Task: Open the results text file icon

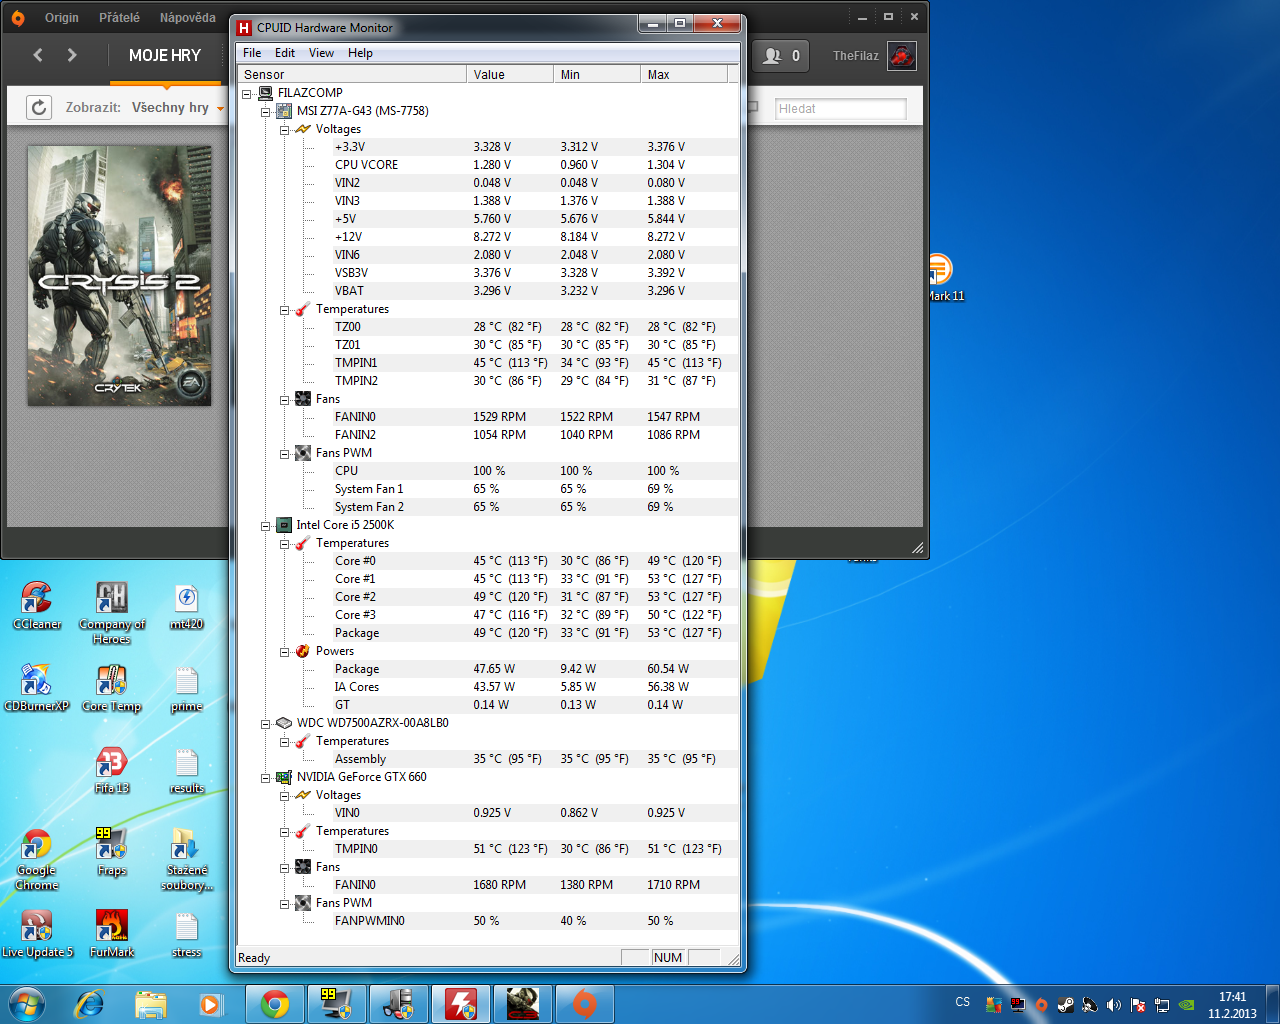Action: pyautogui.click(x=187, y=770)
